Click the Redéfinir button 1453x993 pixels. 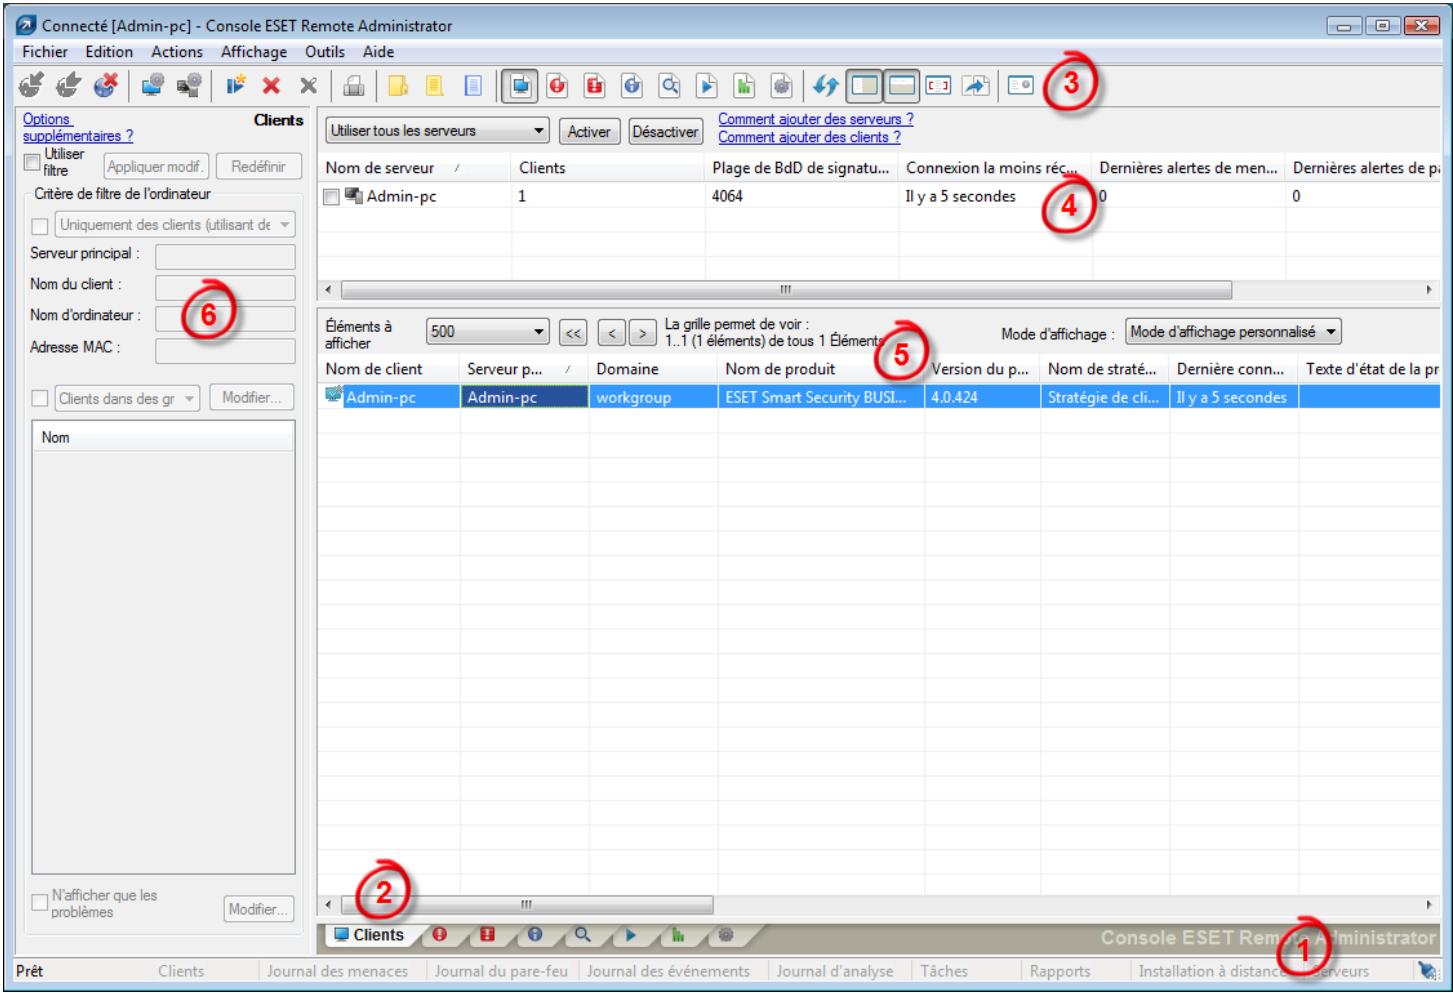[x=259, y=167]
